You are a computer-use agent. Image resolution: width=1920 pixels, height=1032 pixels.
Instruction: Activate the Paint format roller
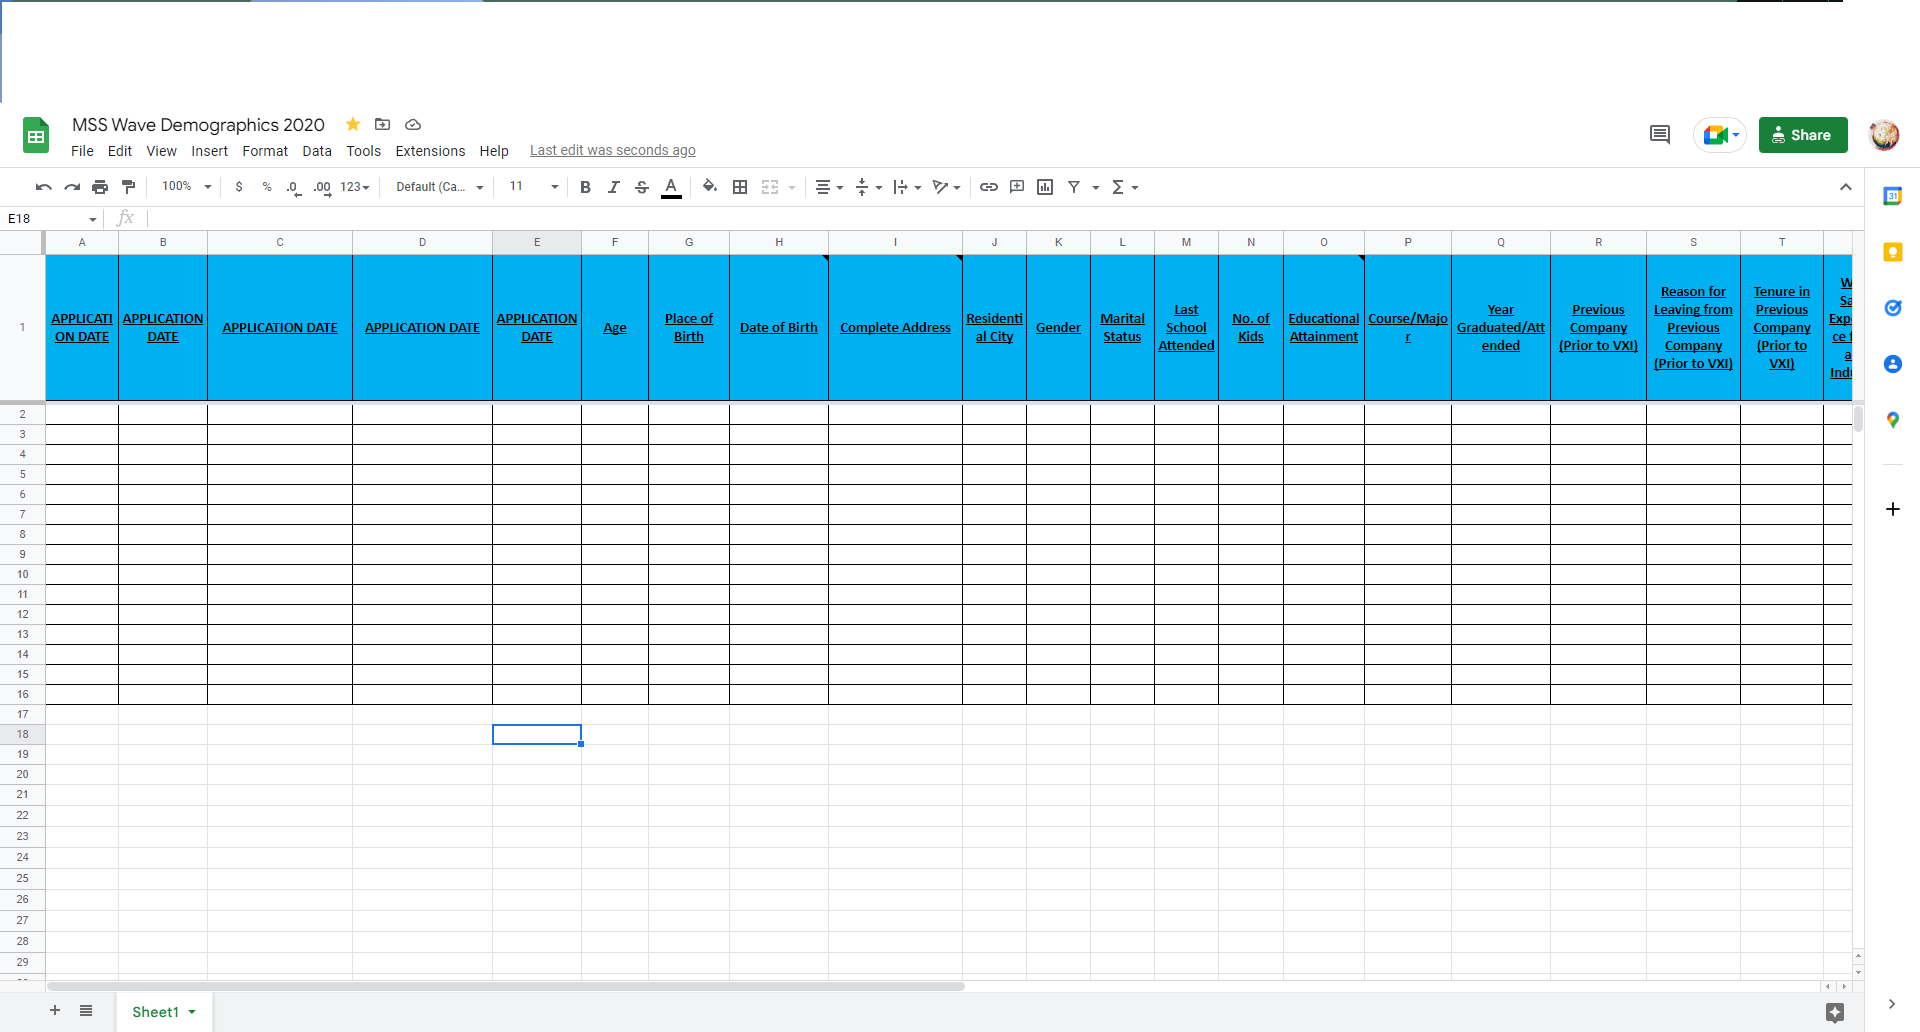tap(128, 187)
